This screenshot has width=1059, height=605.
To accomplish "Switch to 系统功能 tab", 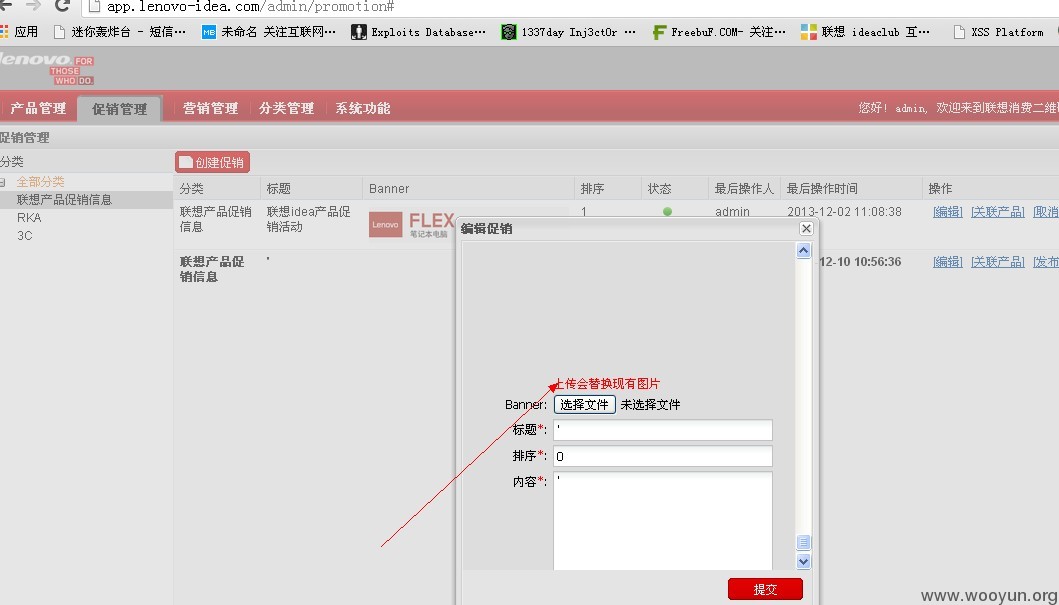I will pyautogui.click(x=363, y=108).
